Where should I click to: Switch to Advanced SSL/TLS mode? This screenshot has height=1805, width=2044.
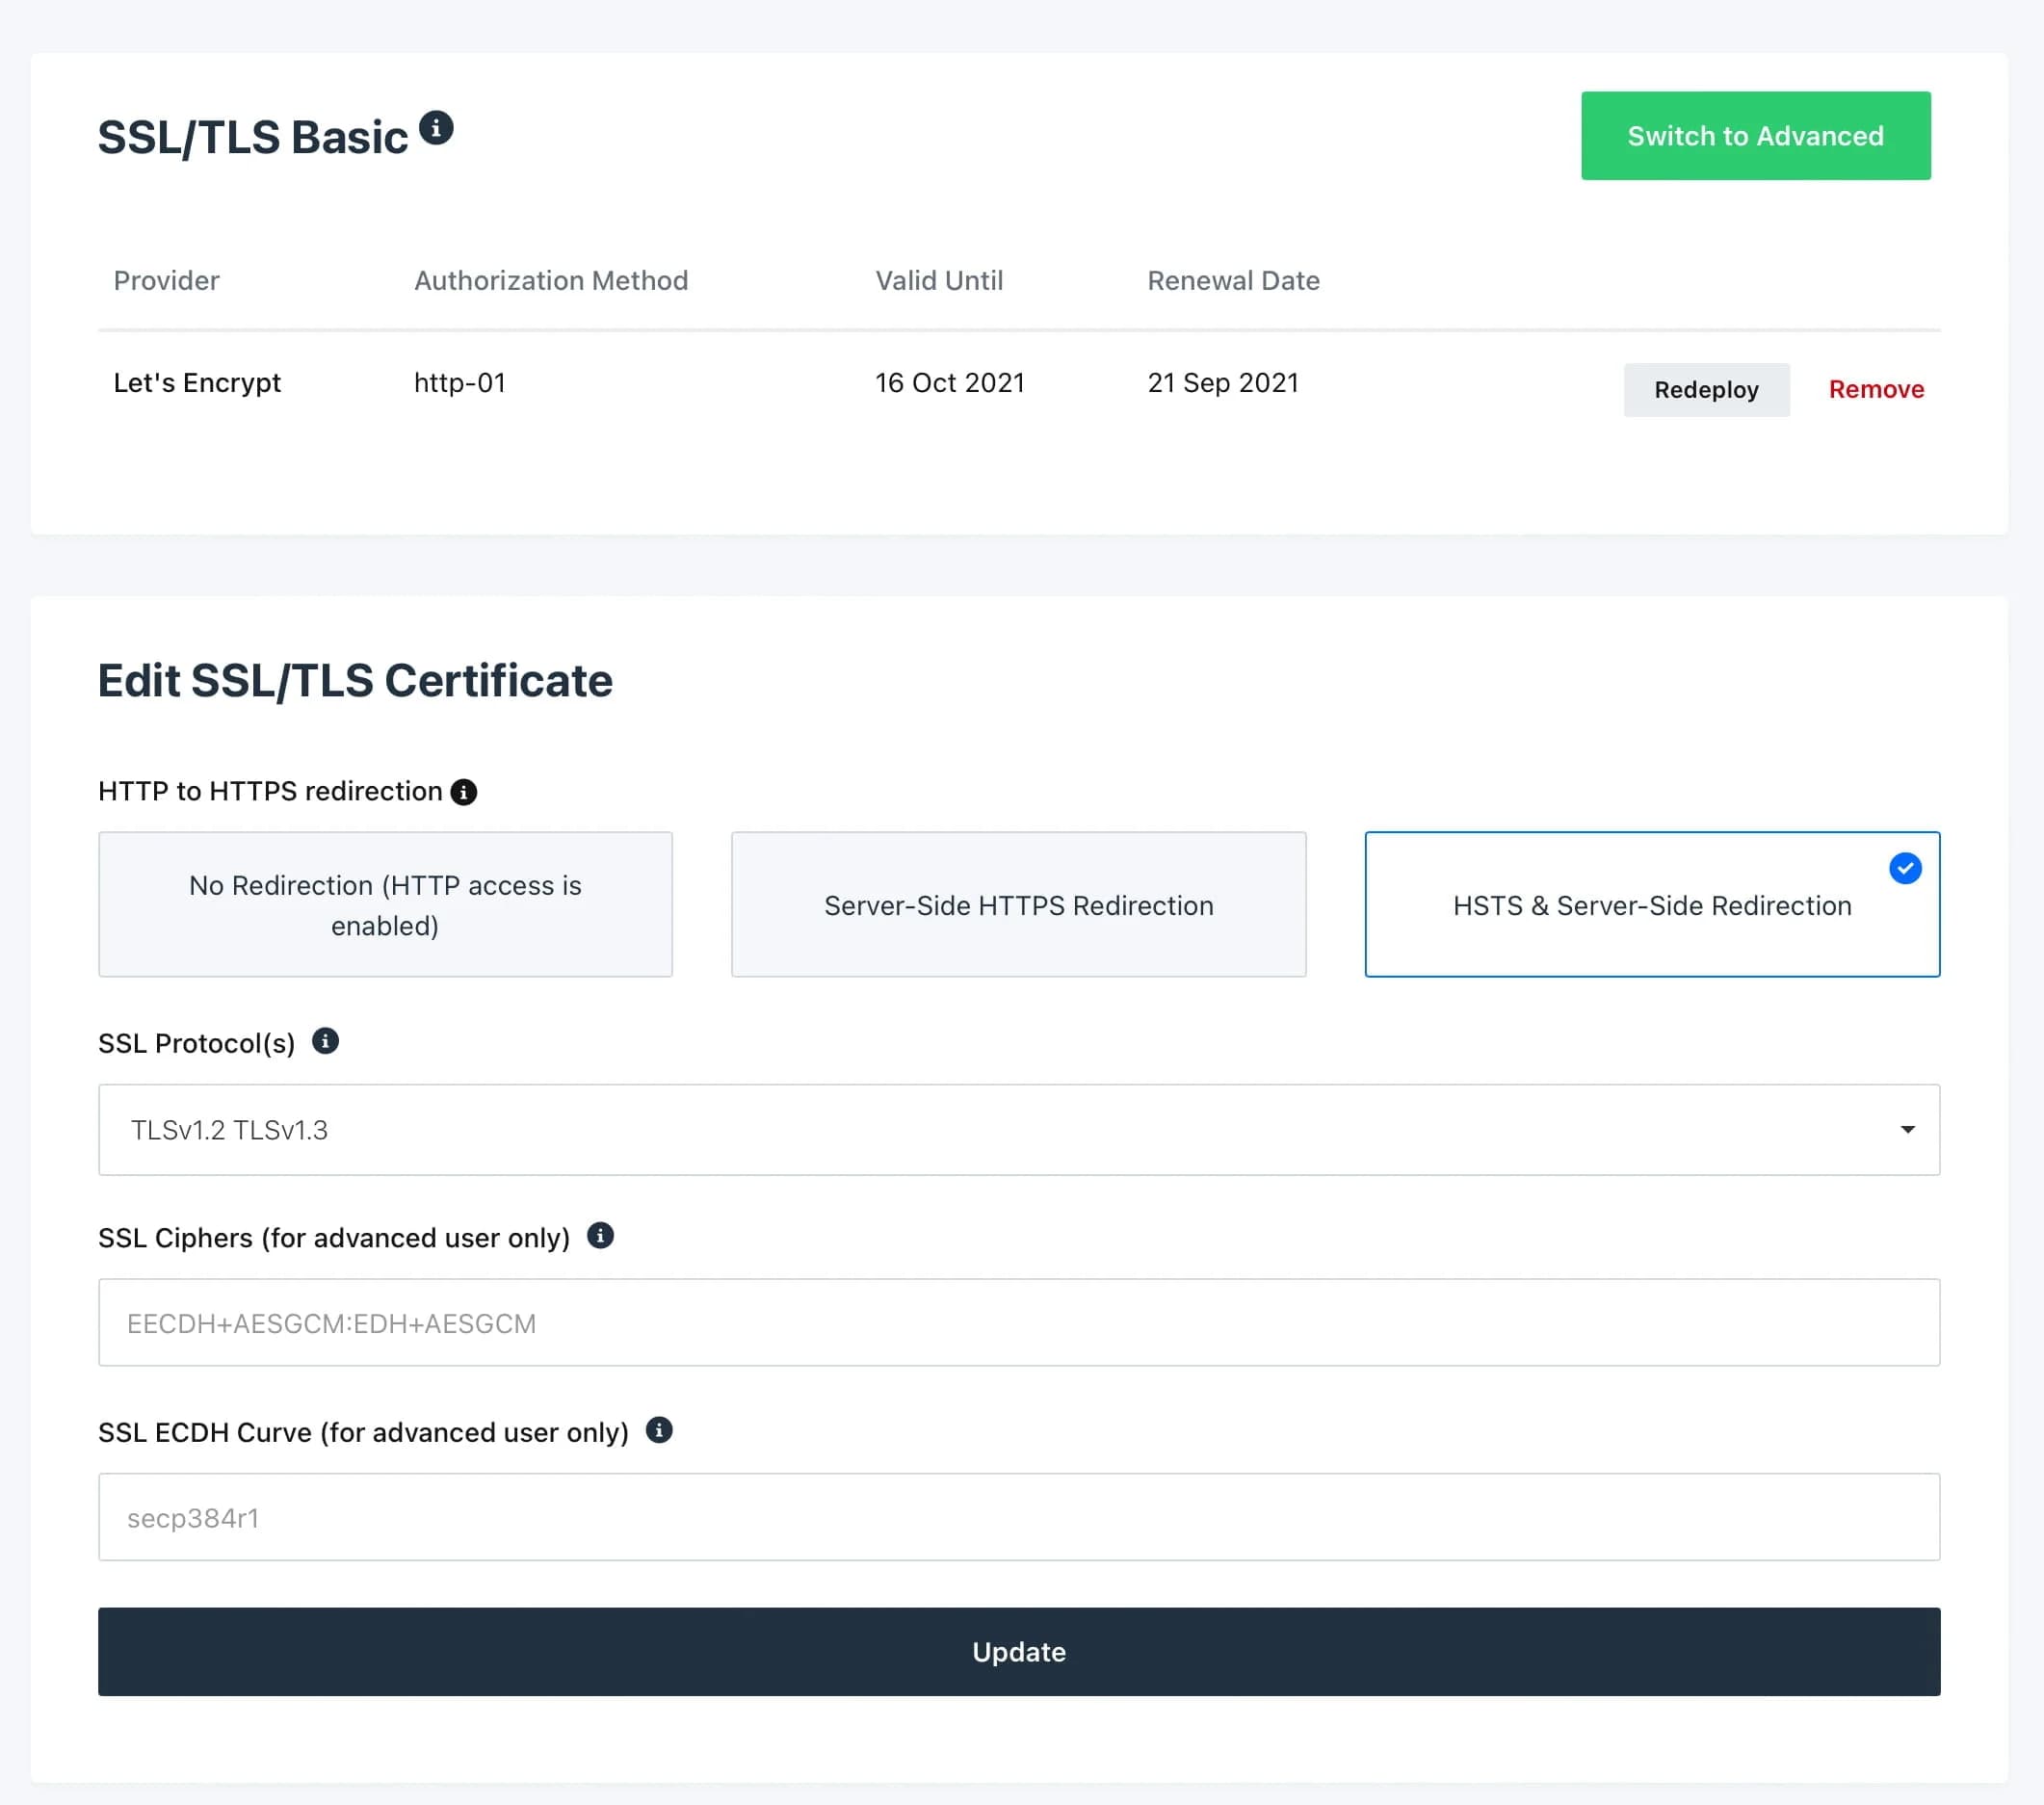1755,136
